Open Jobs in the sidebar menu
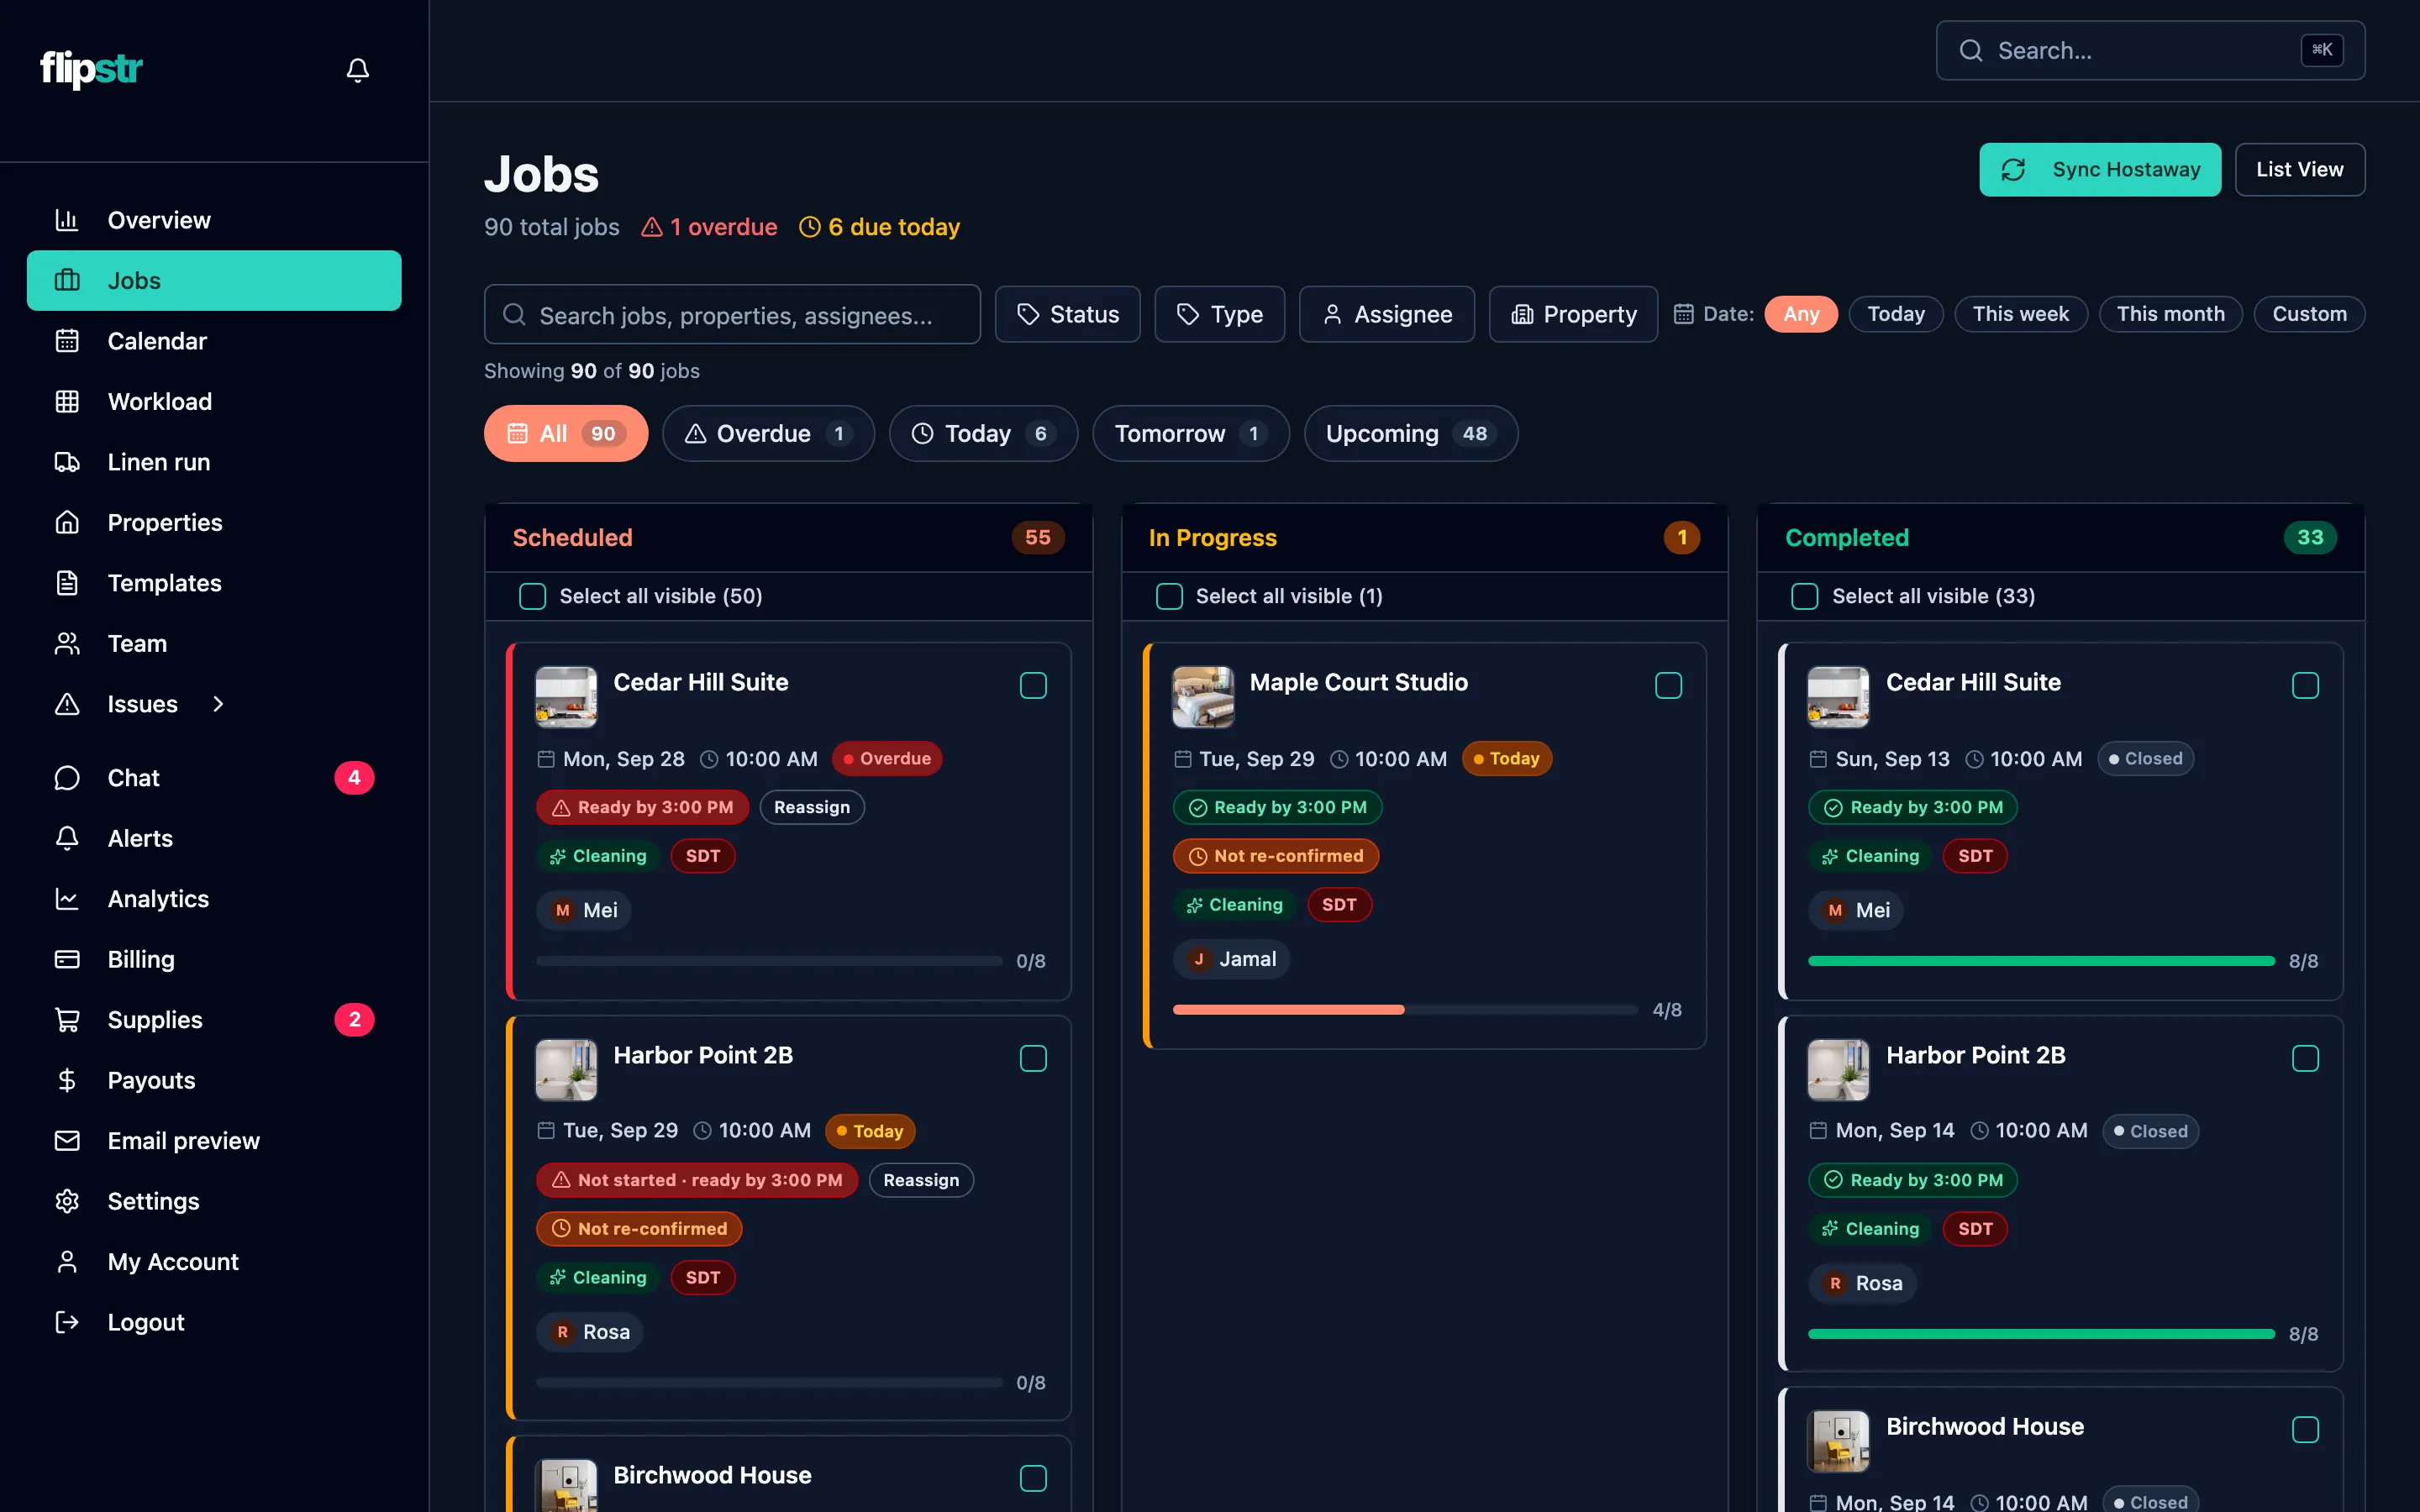Screen dimensions: 2420x1512 (x=214, y=280)
